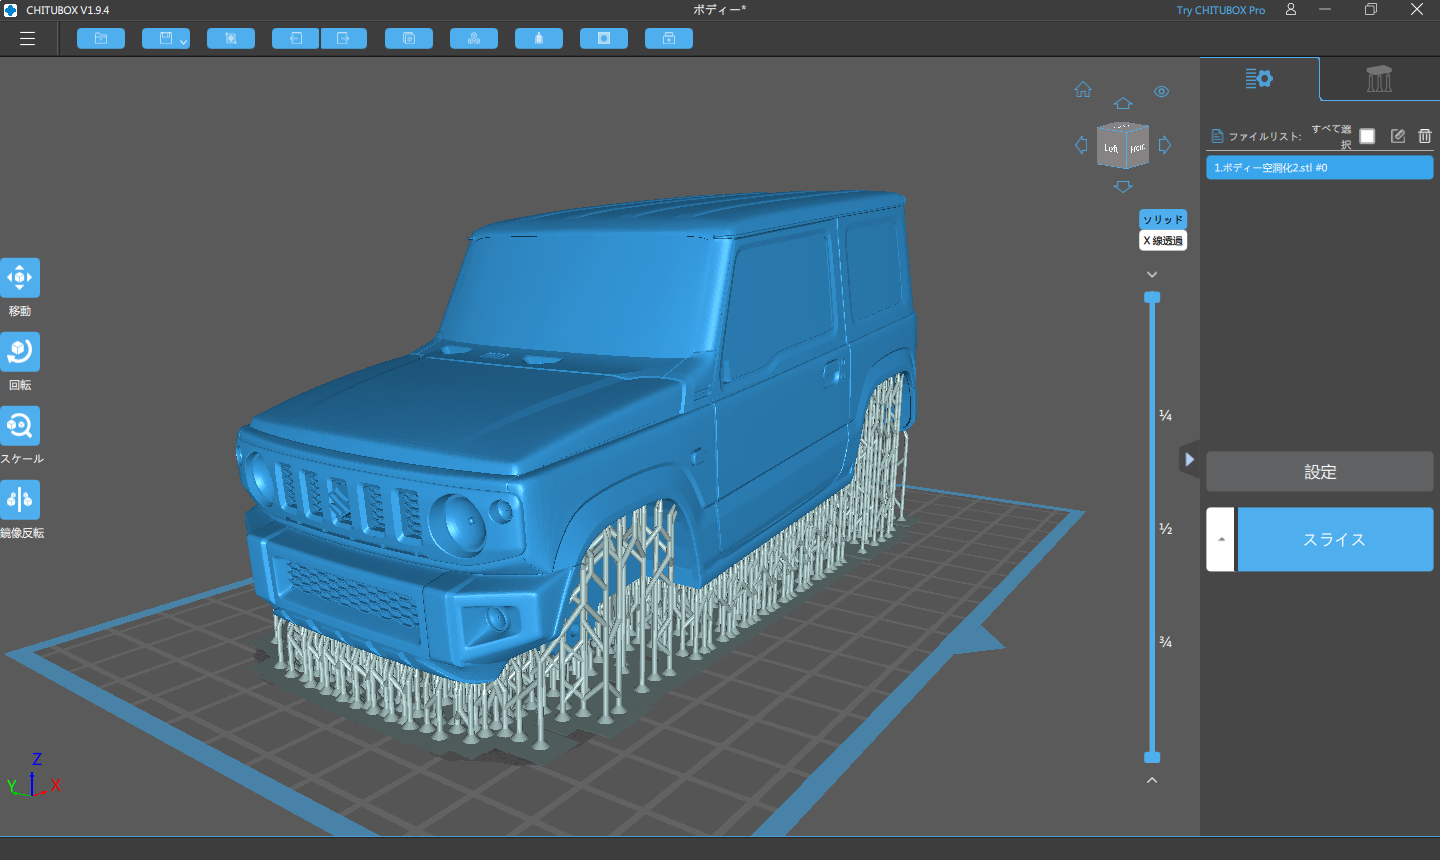Open the 設定 settings button
This screenshot has width=1440, height=860.
(x=1320, y=472)
